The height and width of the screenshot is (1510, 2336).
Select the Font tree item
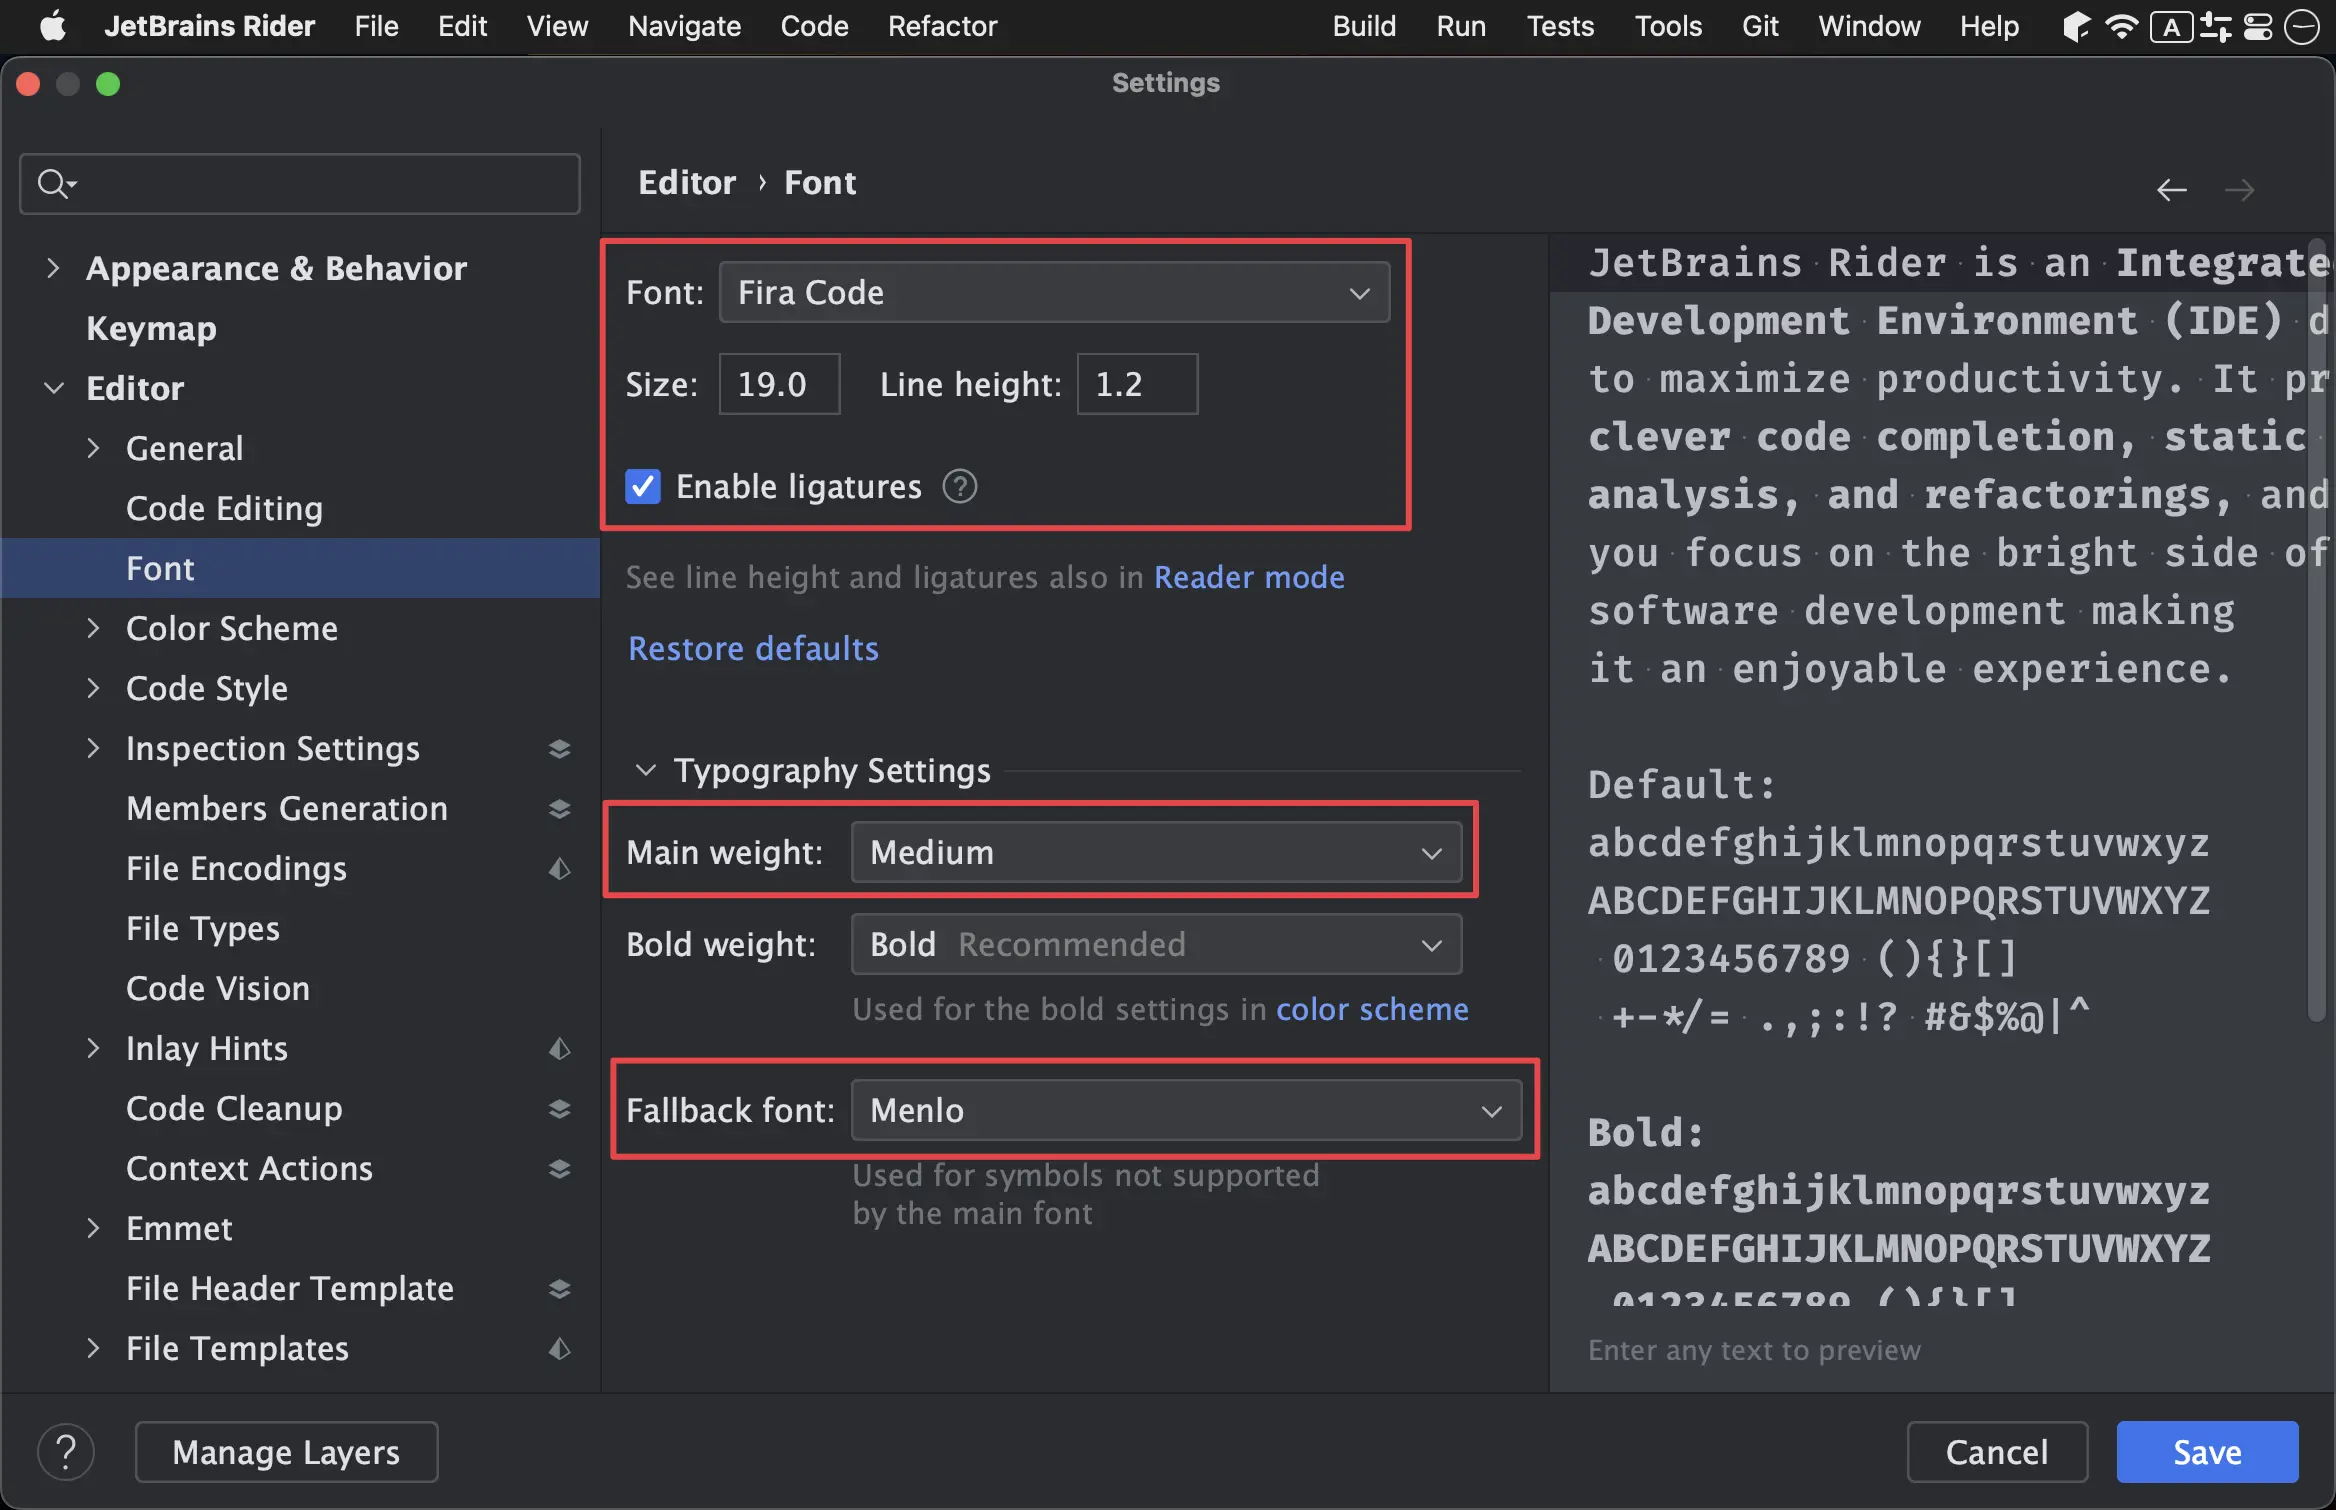(x=300, y=569)
